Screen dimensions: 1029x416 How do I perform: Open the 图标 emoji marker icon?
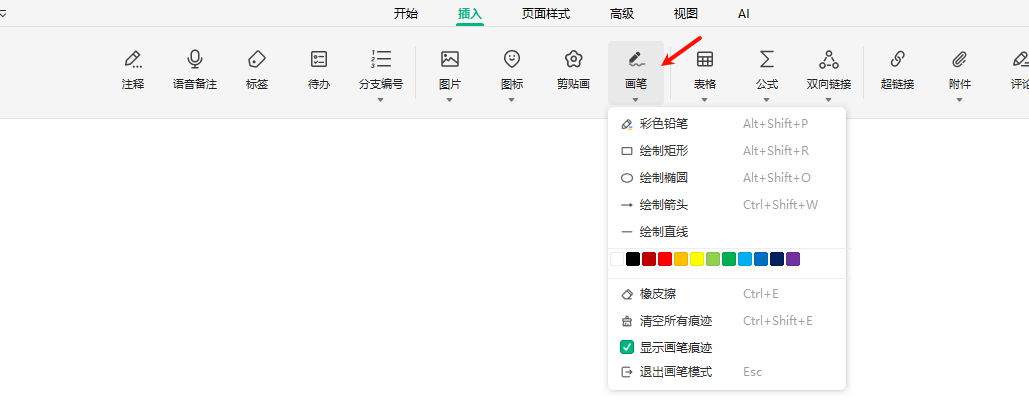pyautogui.click(x=512, y=59)
